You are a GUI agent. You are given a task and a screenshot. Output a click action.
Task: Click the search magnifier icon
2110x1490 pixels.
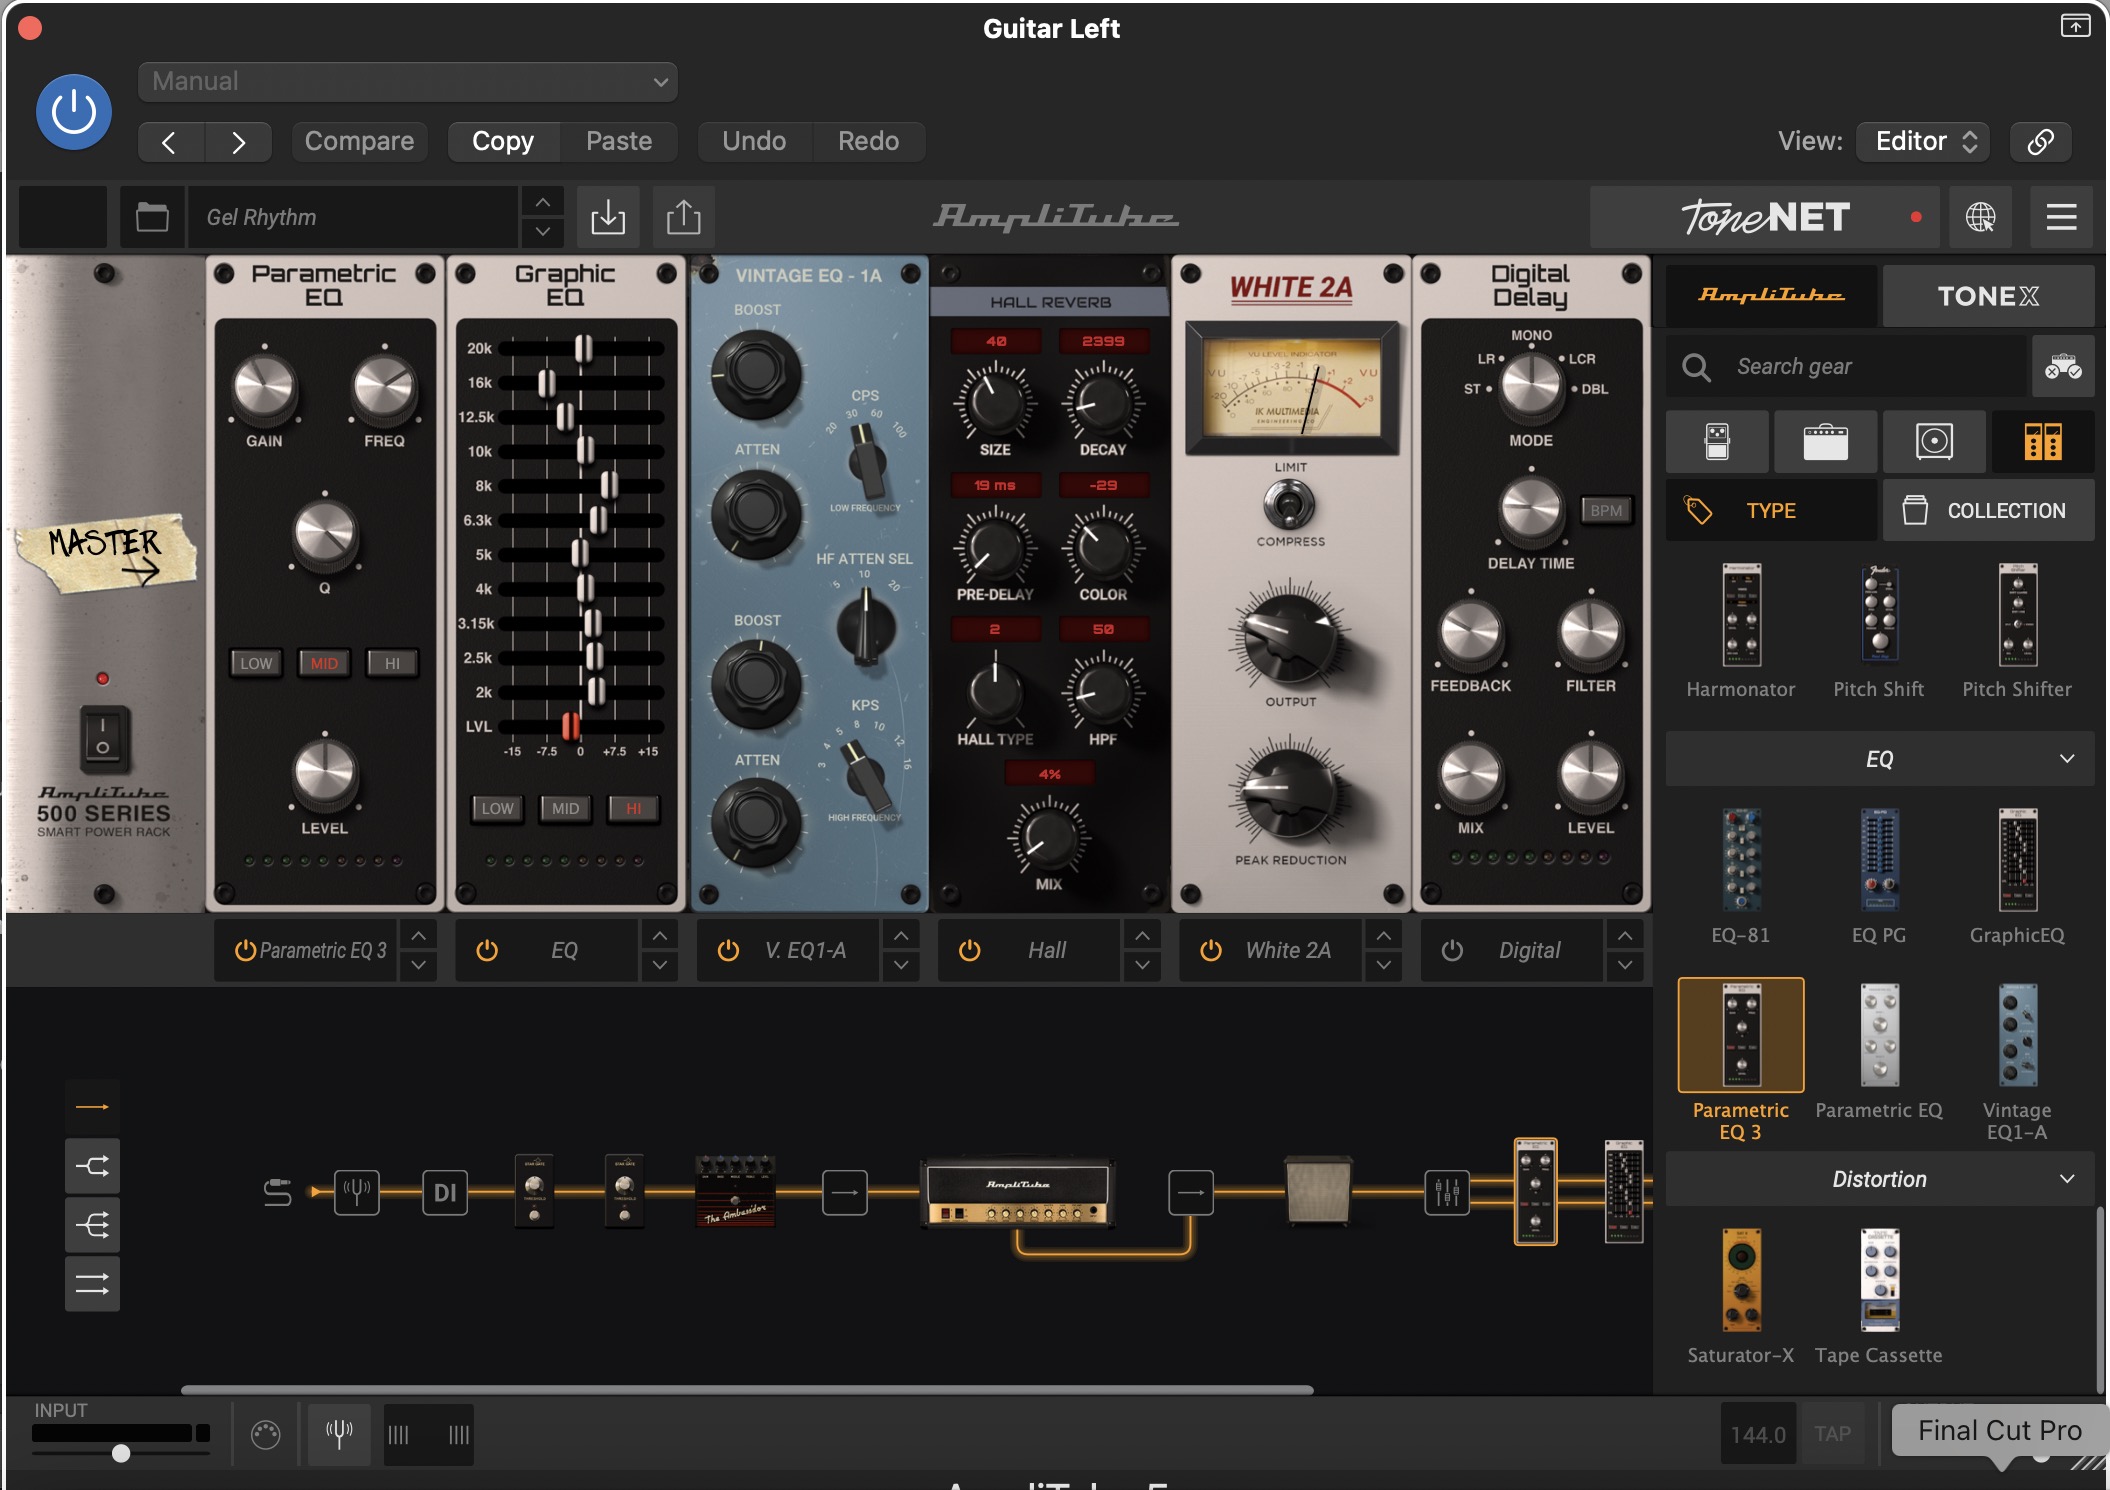pos(1696,367)
